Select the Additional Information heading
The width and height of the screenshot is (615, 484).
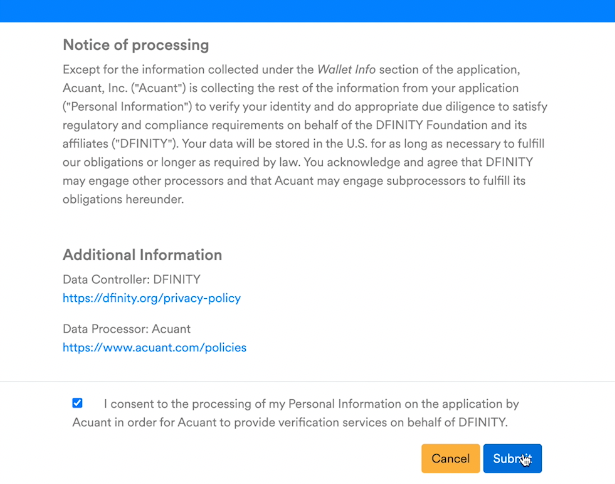142,255
